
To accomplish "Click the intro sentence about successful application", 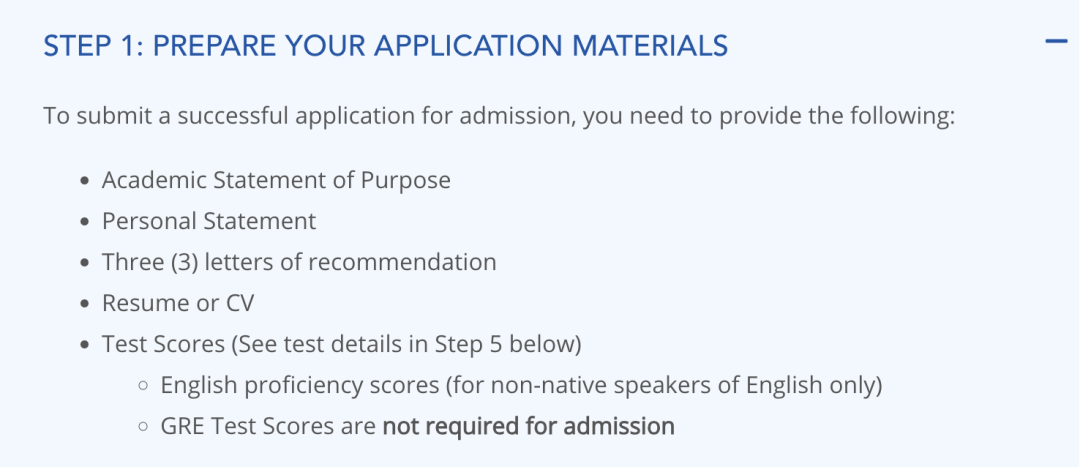I will pos(499,116).
